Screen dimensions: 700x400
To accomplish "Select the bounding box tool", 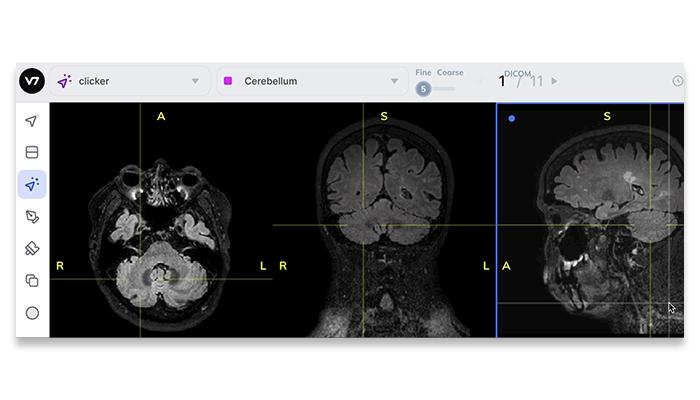I will [32, 152].
